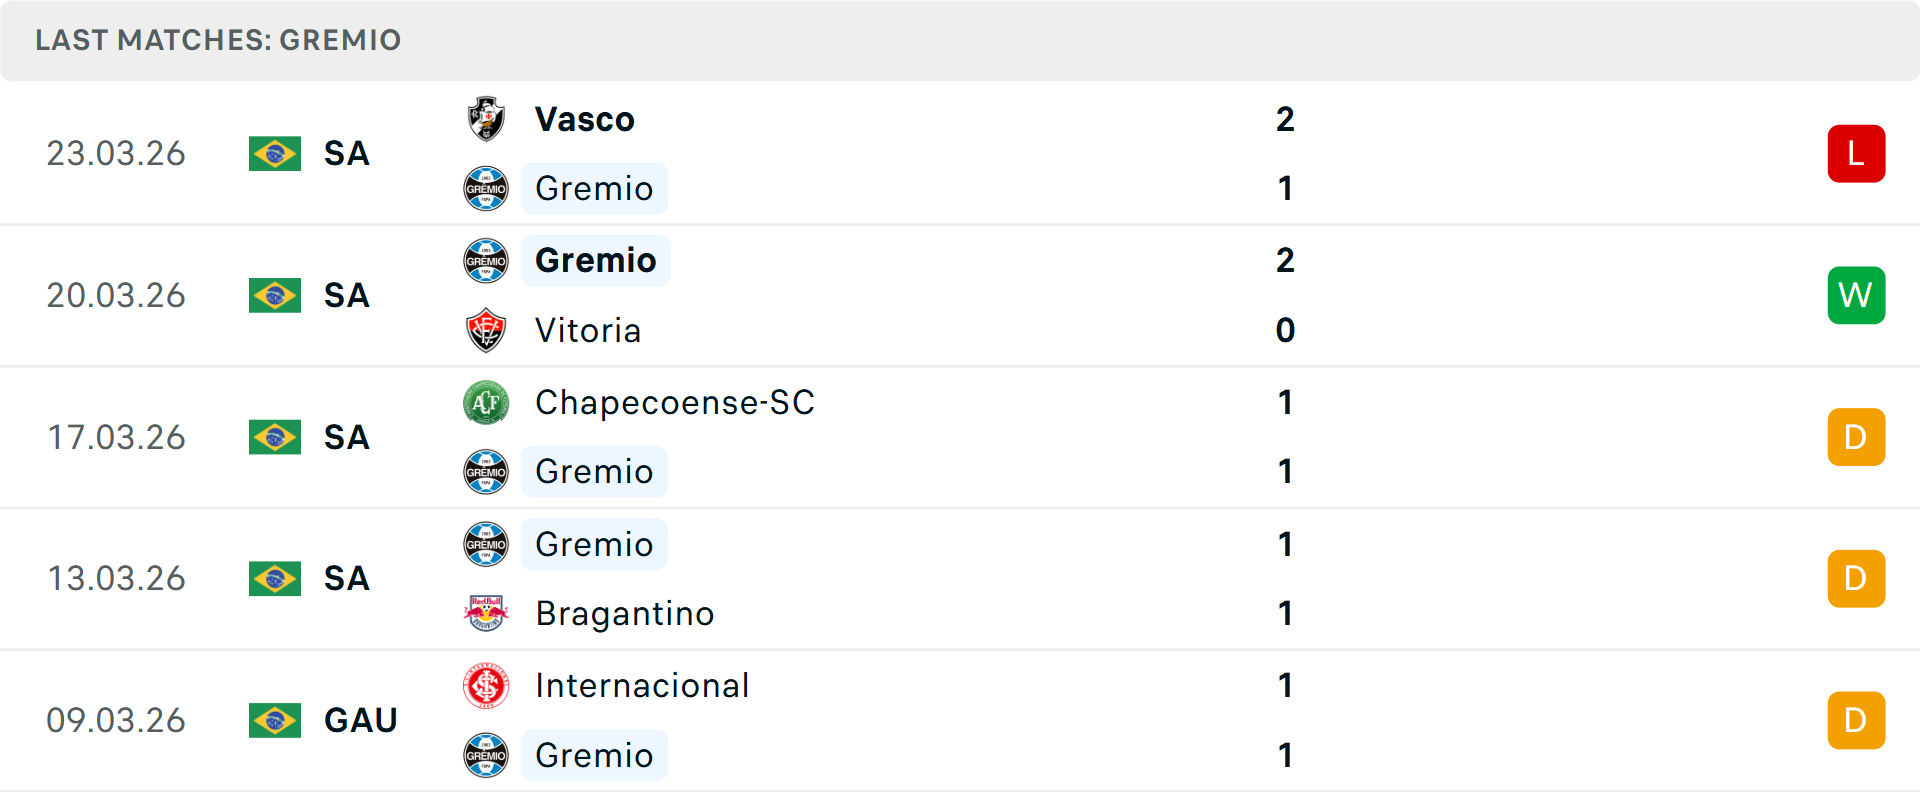
Task: Select the SA competition label
Action: tap(346, 153)
